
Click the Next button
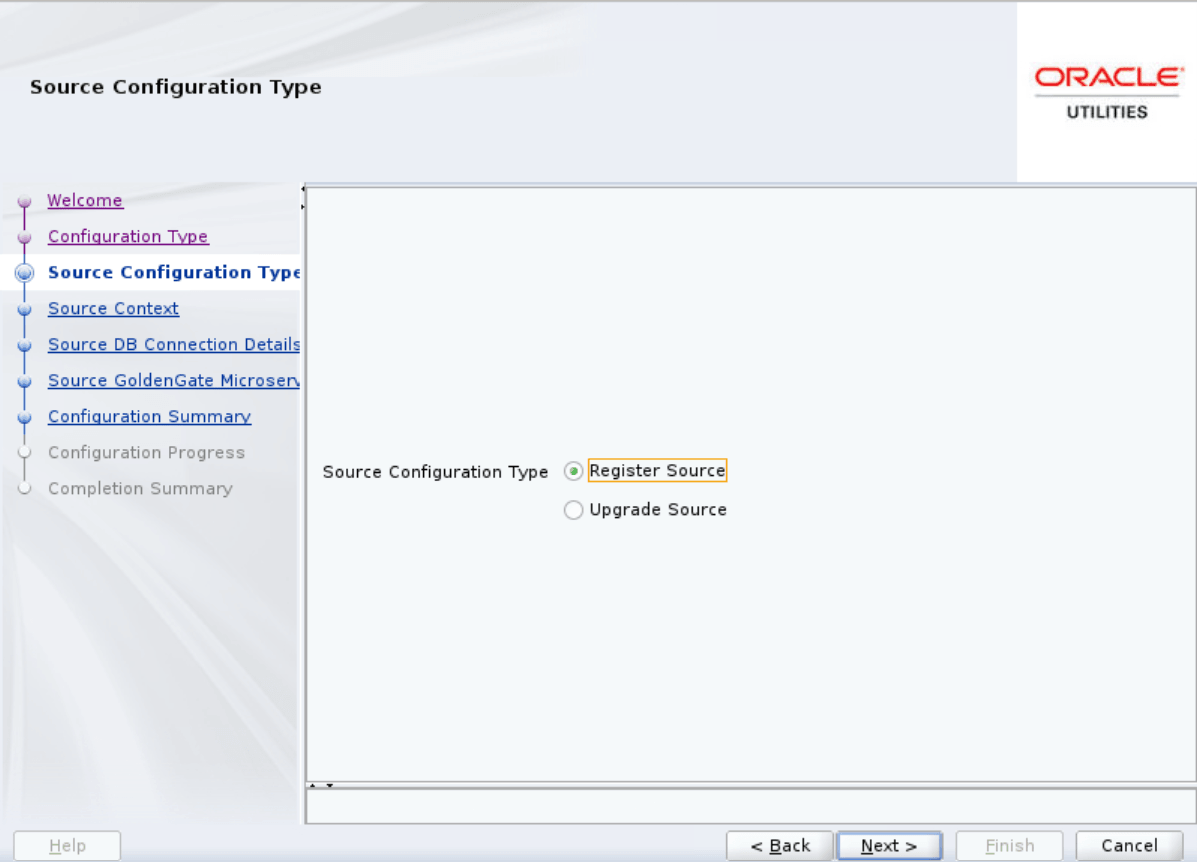888,845
